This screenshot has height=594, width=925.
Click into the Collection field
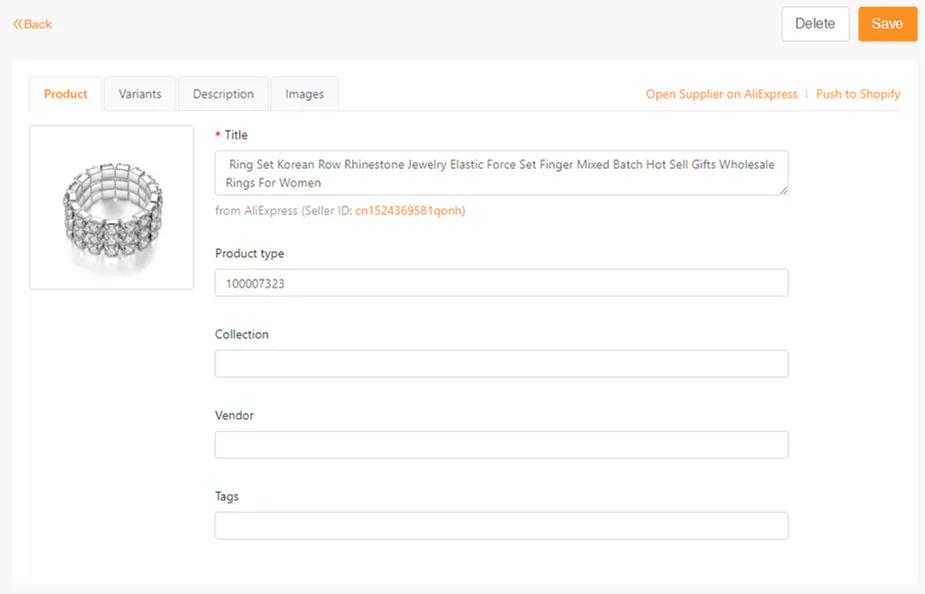click(501, 364)
